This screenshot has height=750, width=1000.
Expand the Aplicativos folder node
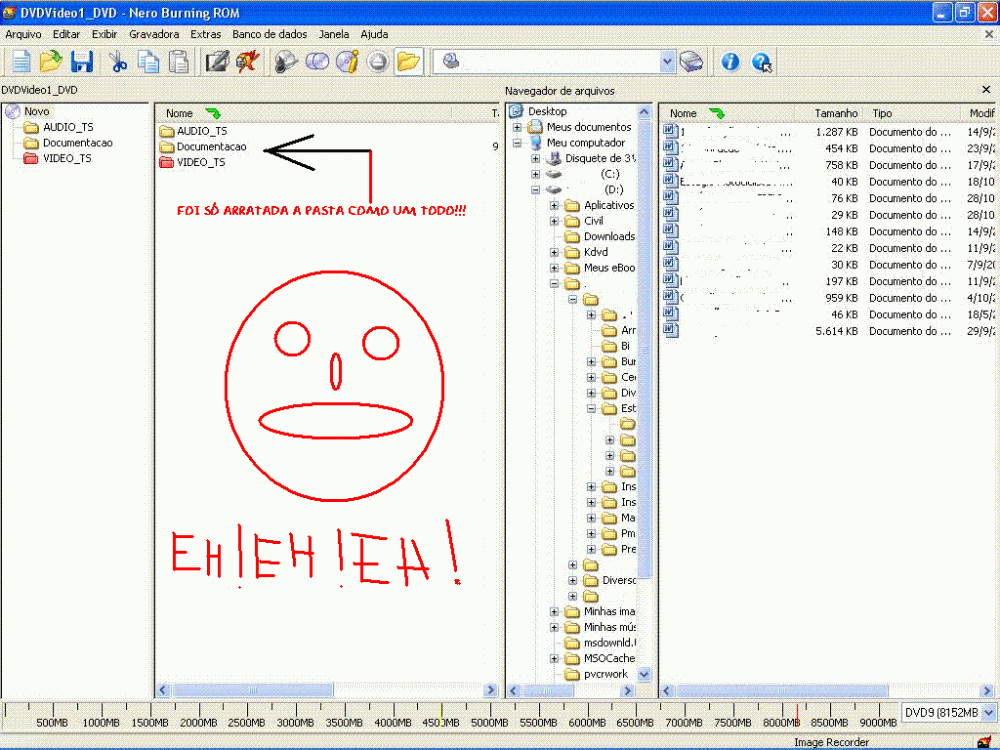[x=554, y=205]
